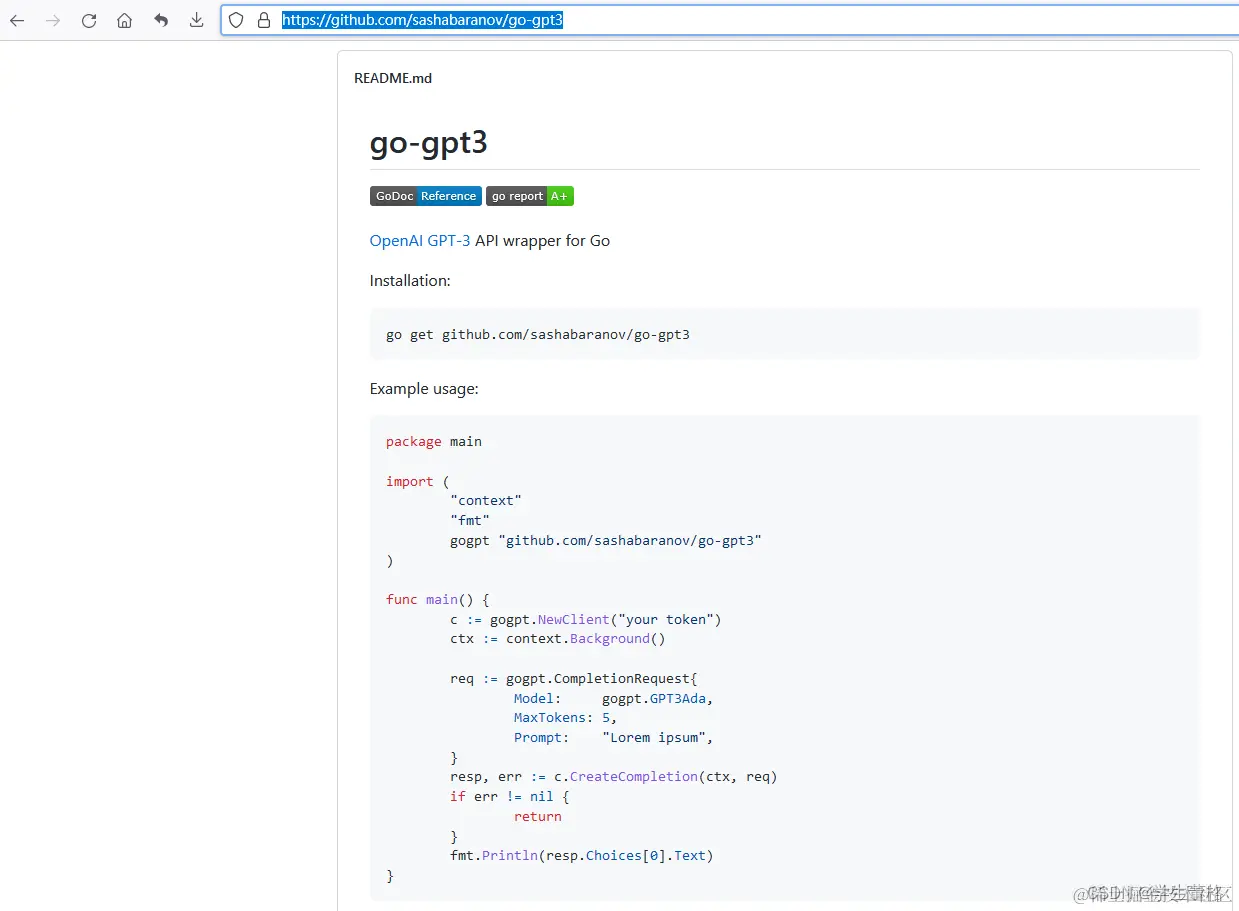Screen dimensions: 1239x911
Task: Click the go-gpt3 heading
Action: point(429,143)
